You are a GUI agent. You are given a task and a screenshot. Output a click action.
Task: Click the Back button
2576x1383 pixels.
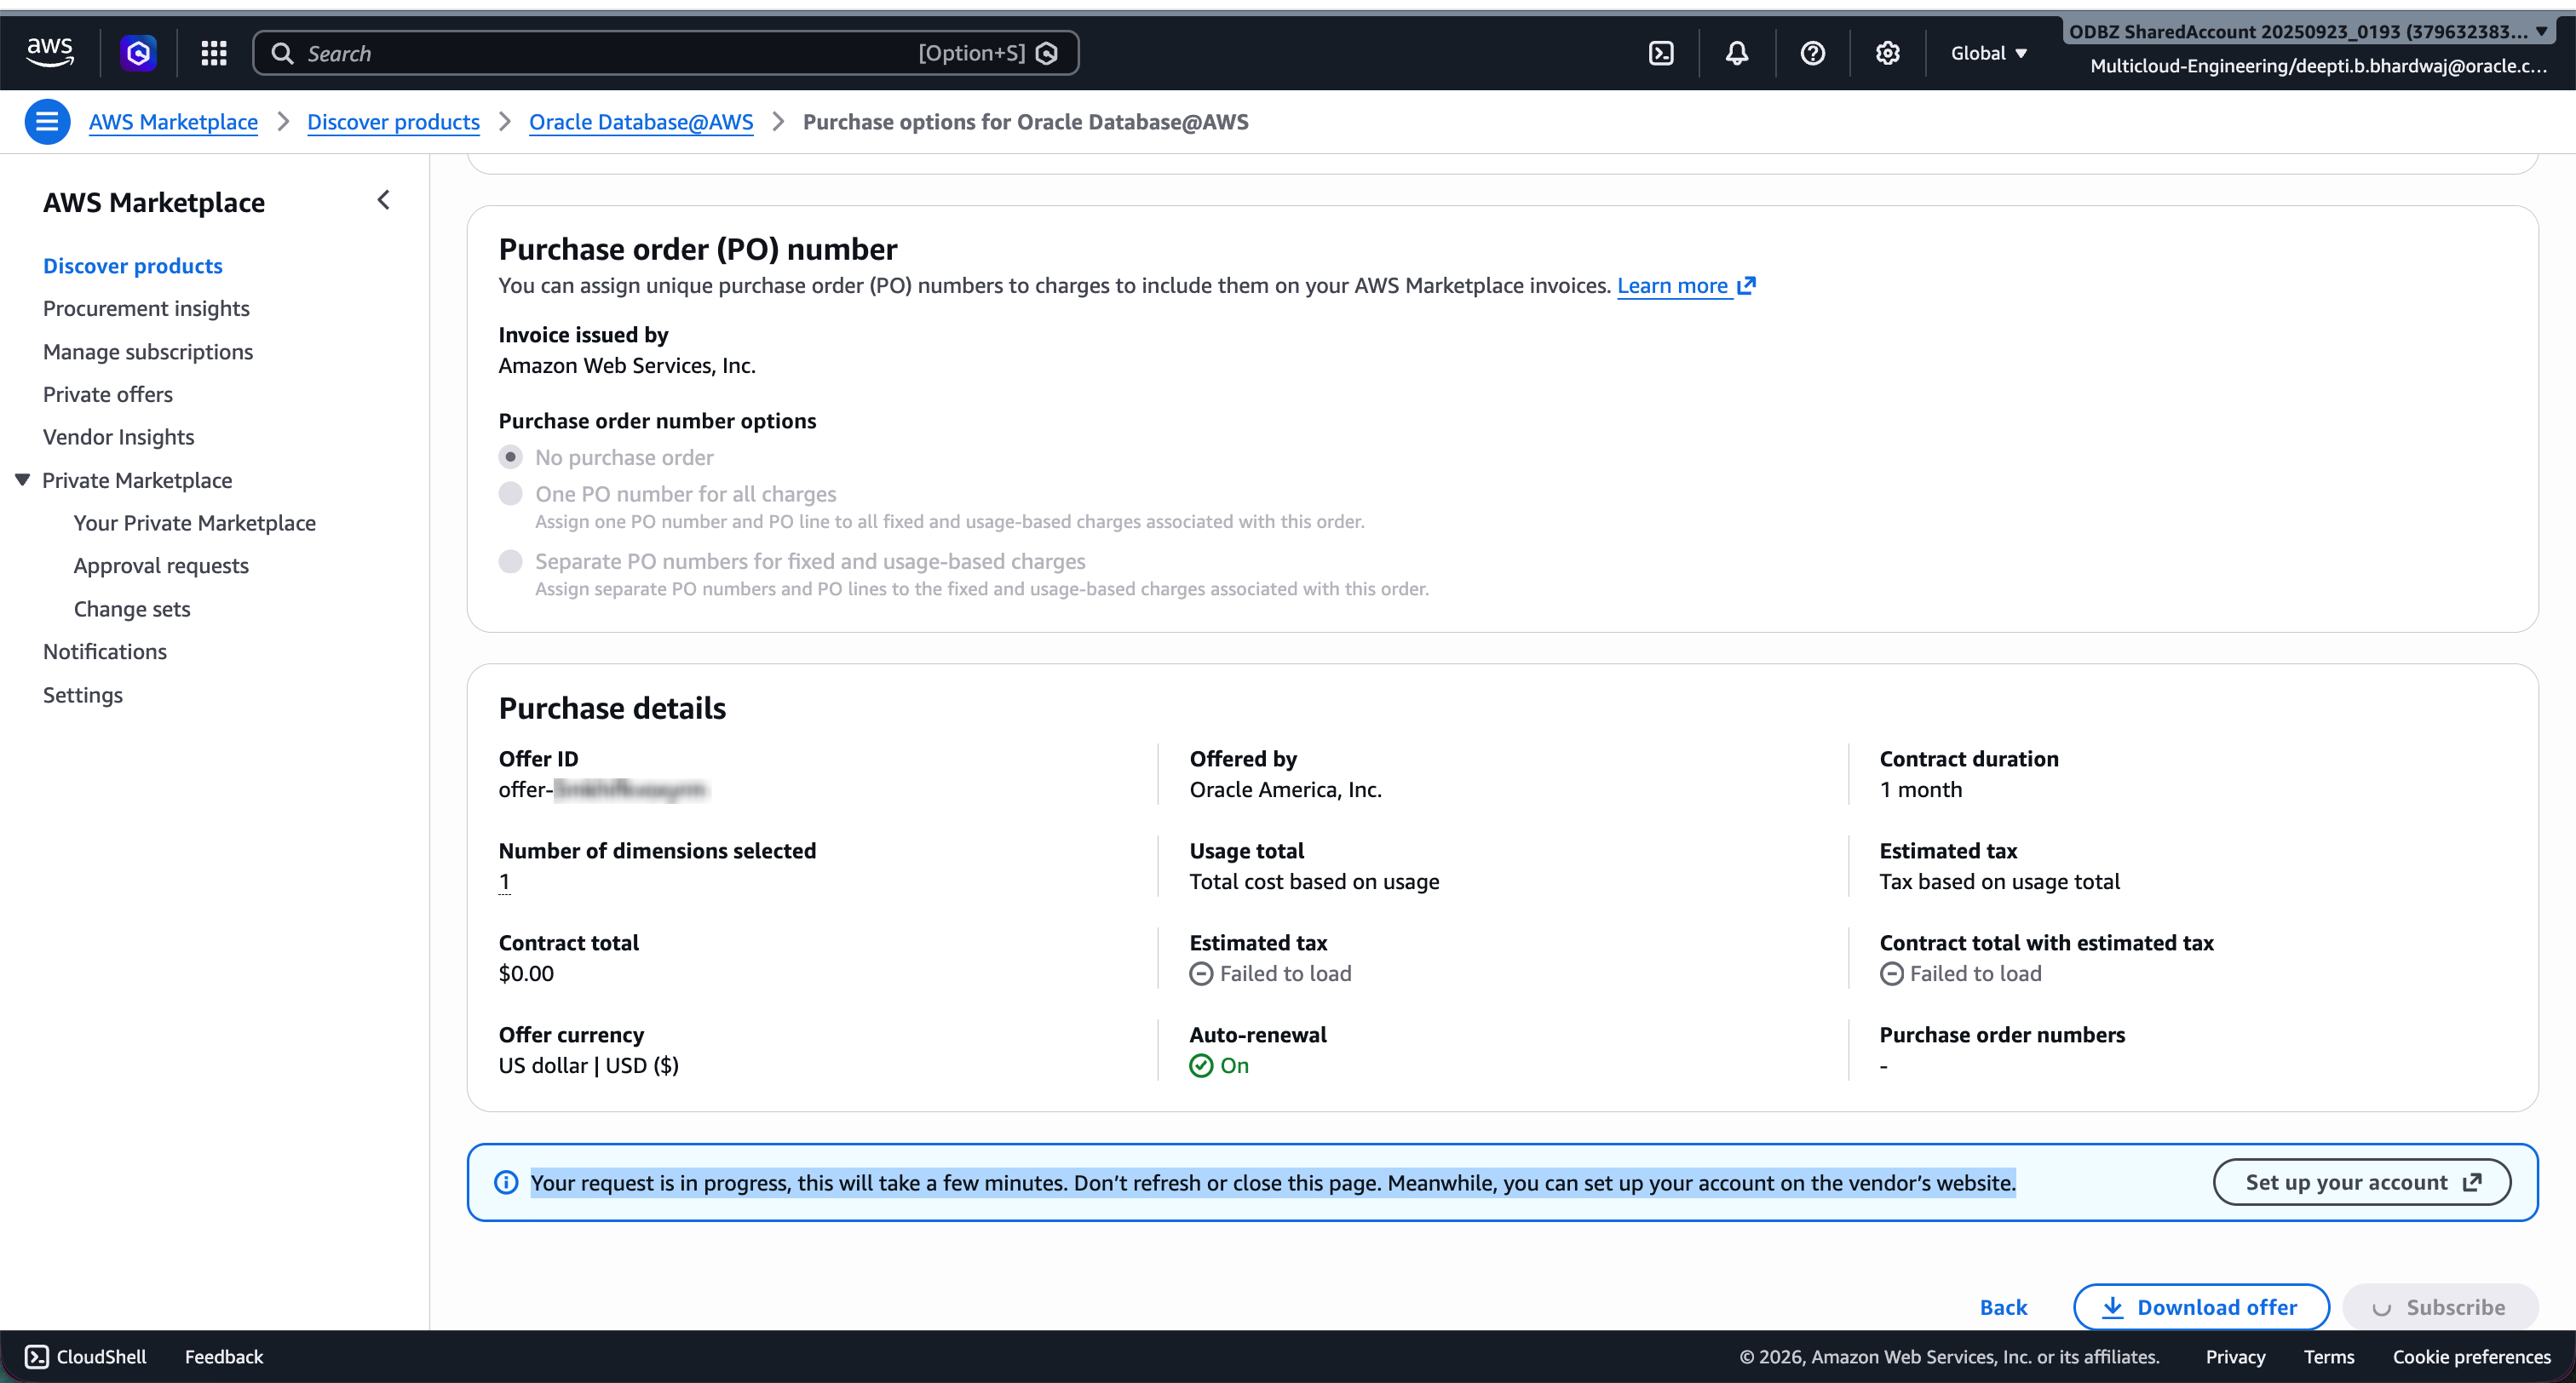[2003, 1307]
